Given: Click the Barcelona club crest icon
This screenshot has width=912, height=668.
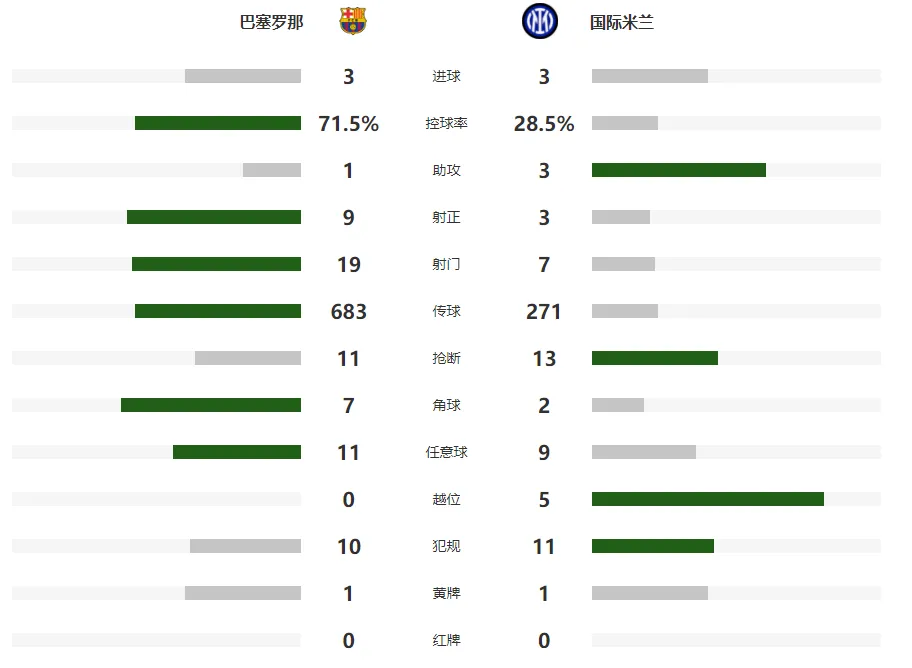Looking at the screenshot, I should click(x=352, y=21).
